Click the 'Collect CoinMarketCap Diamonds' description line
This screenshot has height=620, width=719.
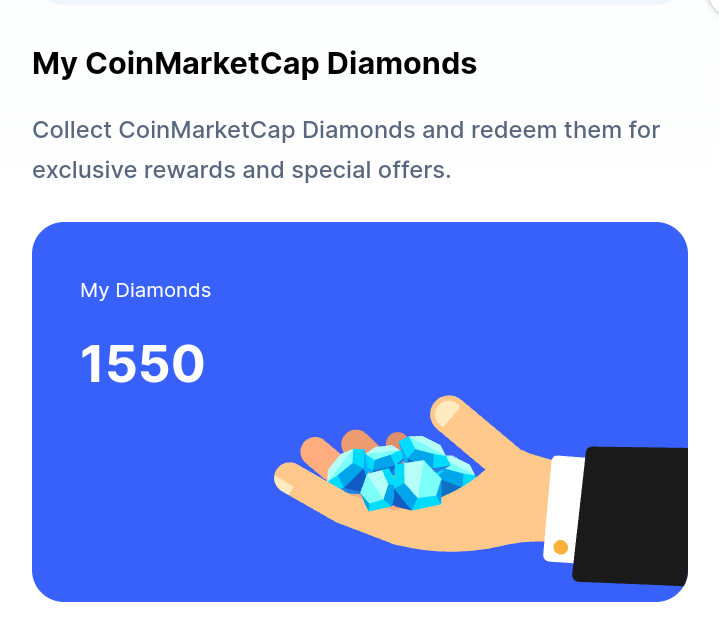point(346,130)
